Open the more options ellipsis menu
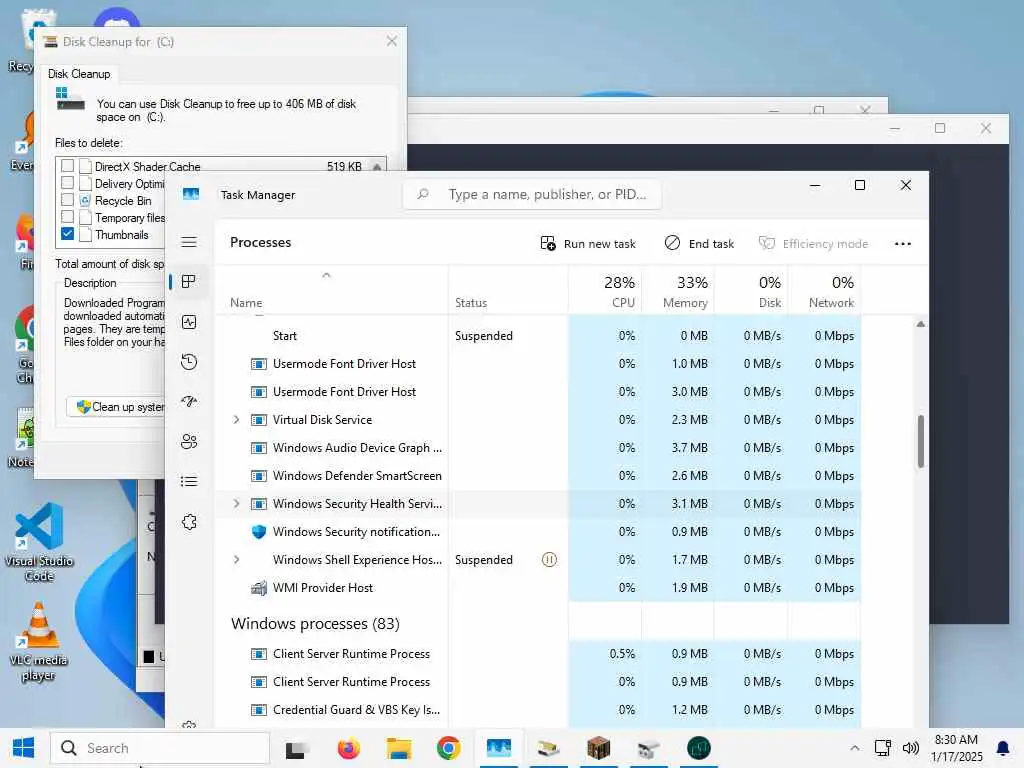The height and width of the screenshot is (768, 1024). coord(903,244)
